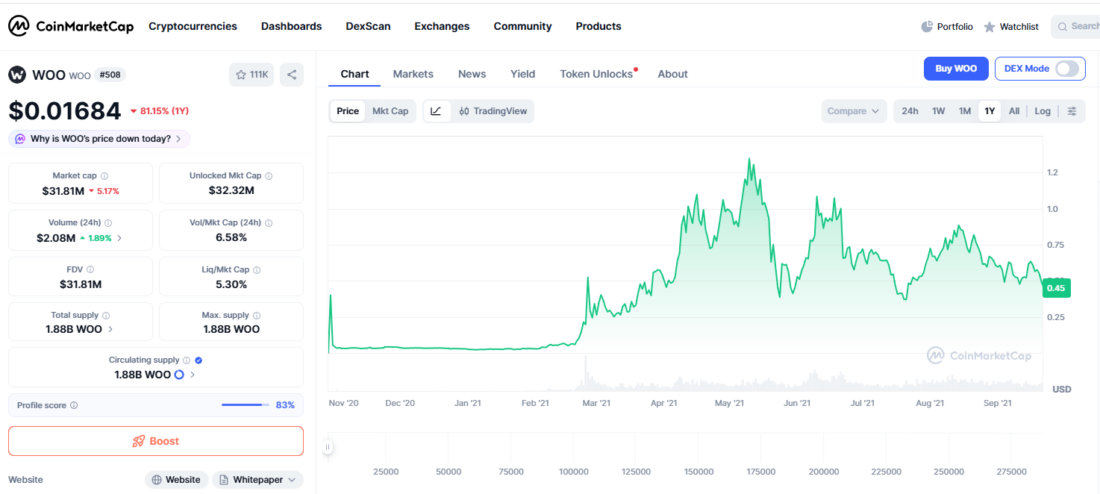Click the 0.45 current price label

coord(1056,288)
